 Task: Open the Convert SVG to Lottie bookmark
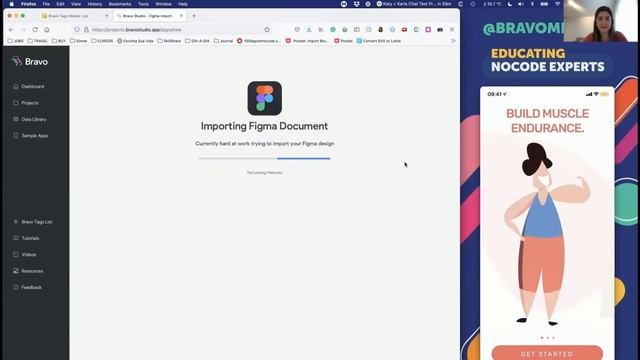click(x=379, y=41)
